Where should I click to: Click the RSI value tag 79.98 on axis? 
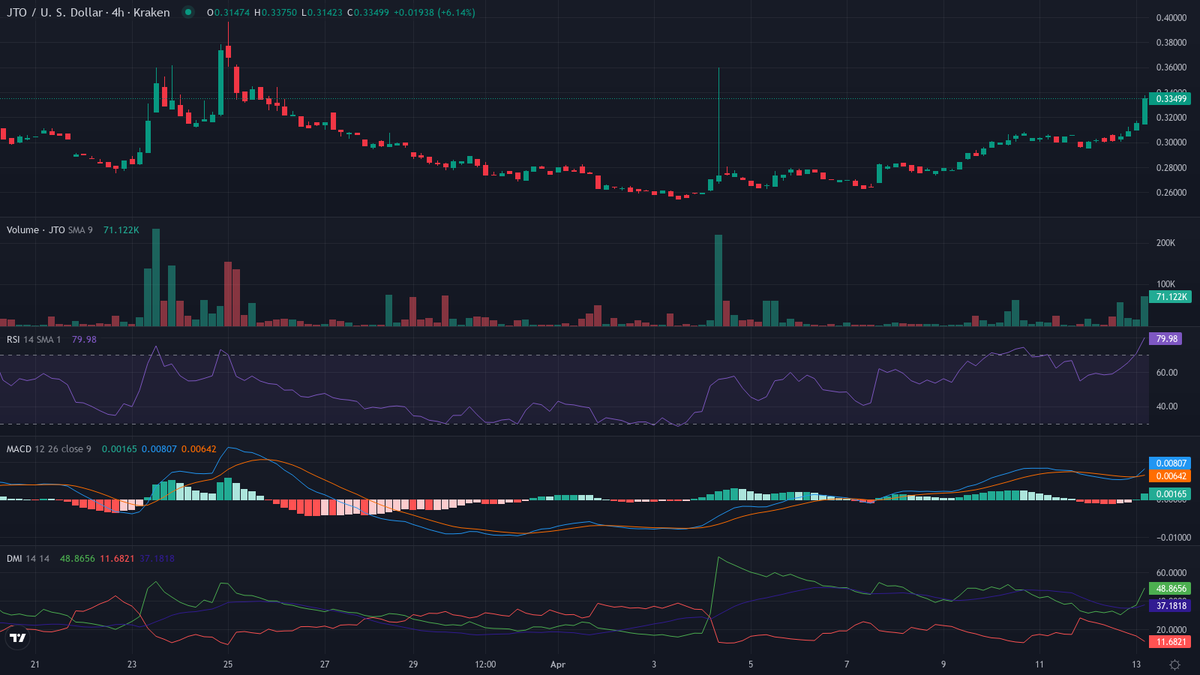click(1166, 339)
